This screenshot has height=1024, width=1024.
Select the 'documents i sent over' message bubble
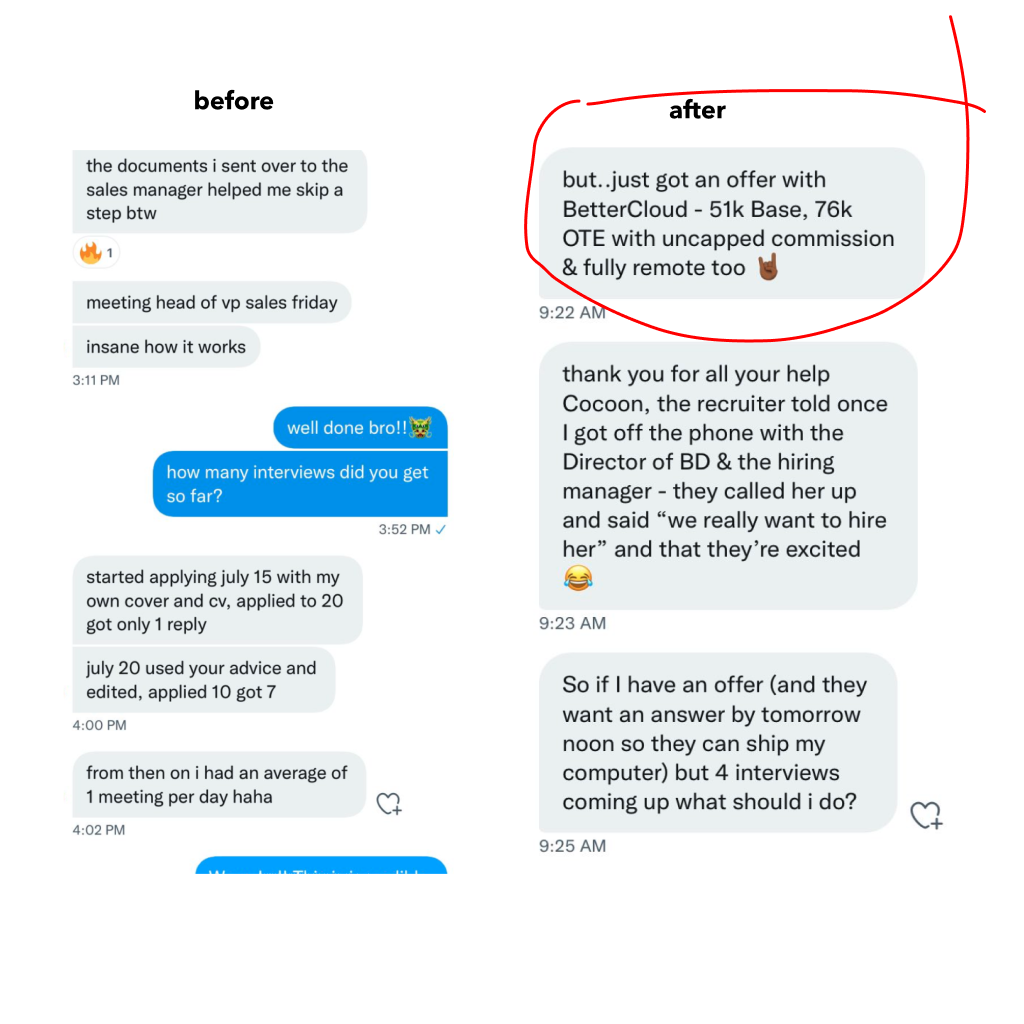[x=219, y=190]
